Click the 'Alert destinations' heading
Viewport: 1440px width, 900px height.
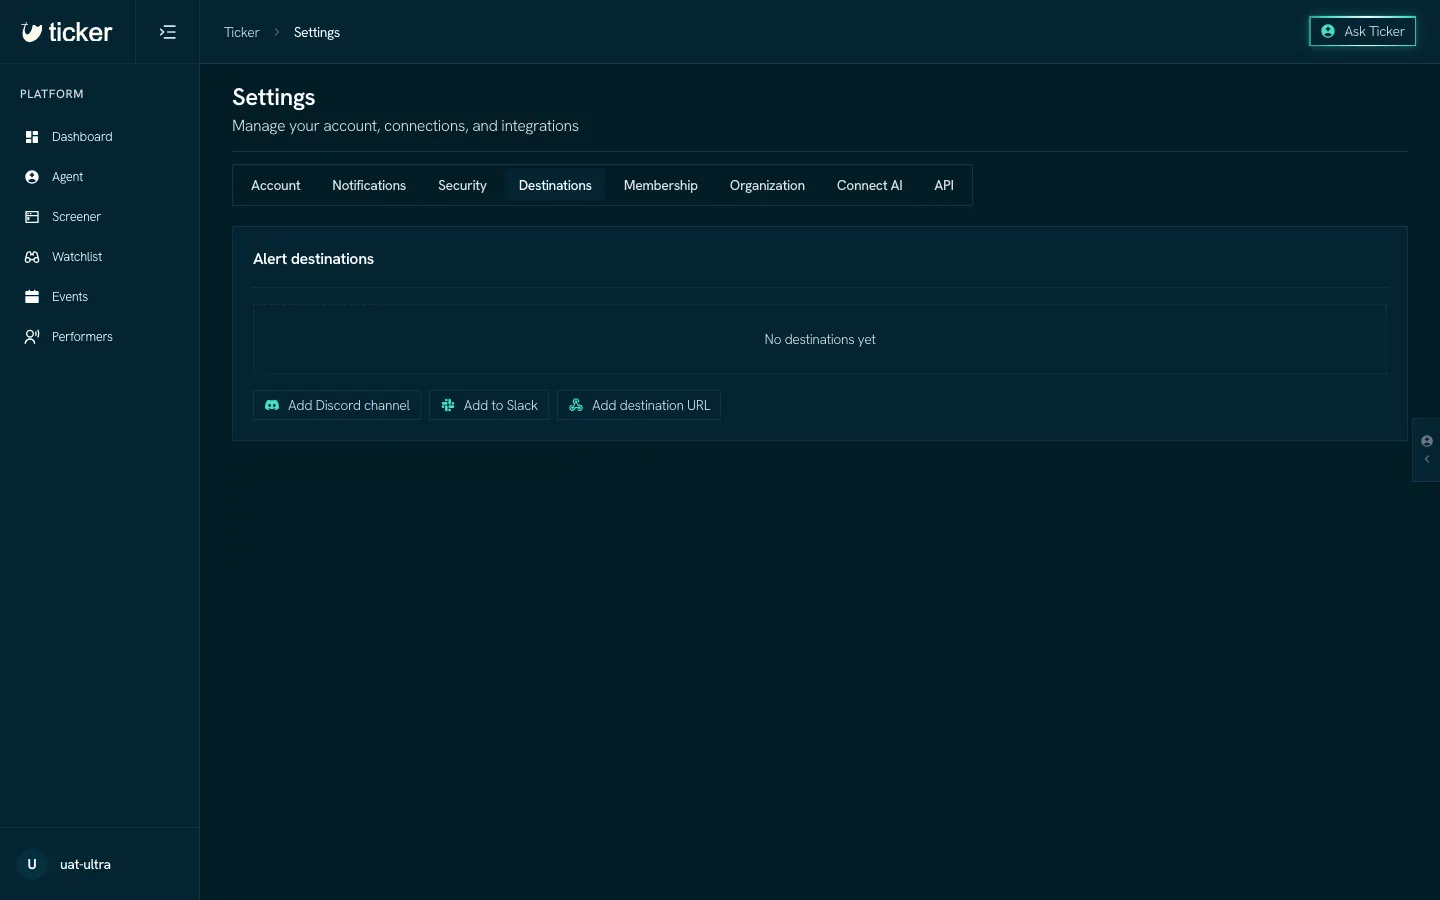click(x=313, y=258)
